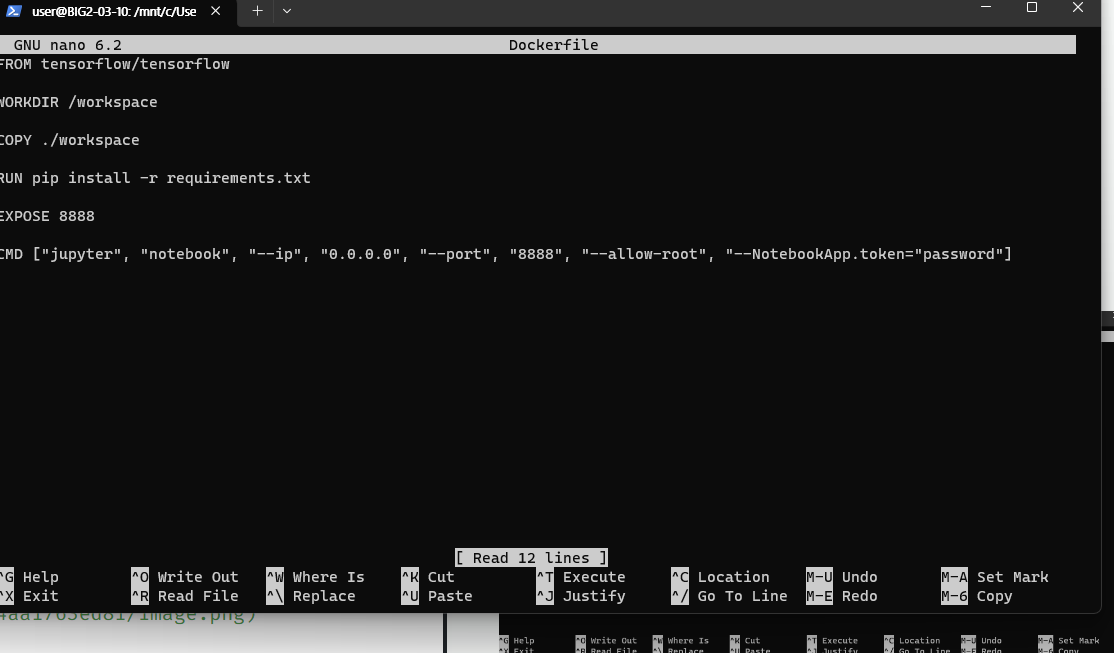This screenshot has width=1114, height=653.
Task: Click on "0.0.0.0" IP value in CMD
Action: 360,254
